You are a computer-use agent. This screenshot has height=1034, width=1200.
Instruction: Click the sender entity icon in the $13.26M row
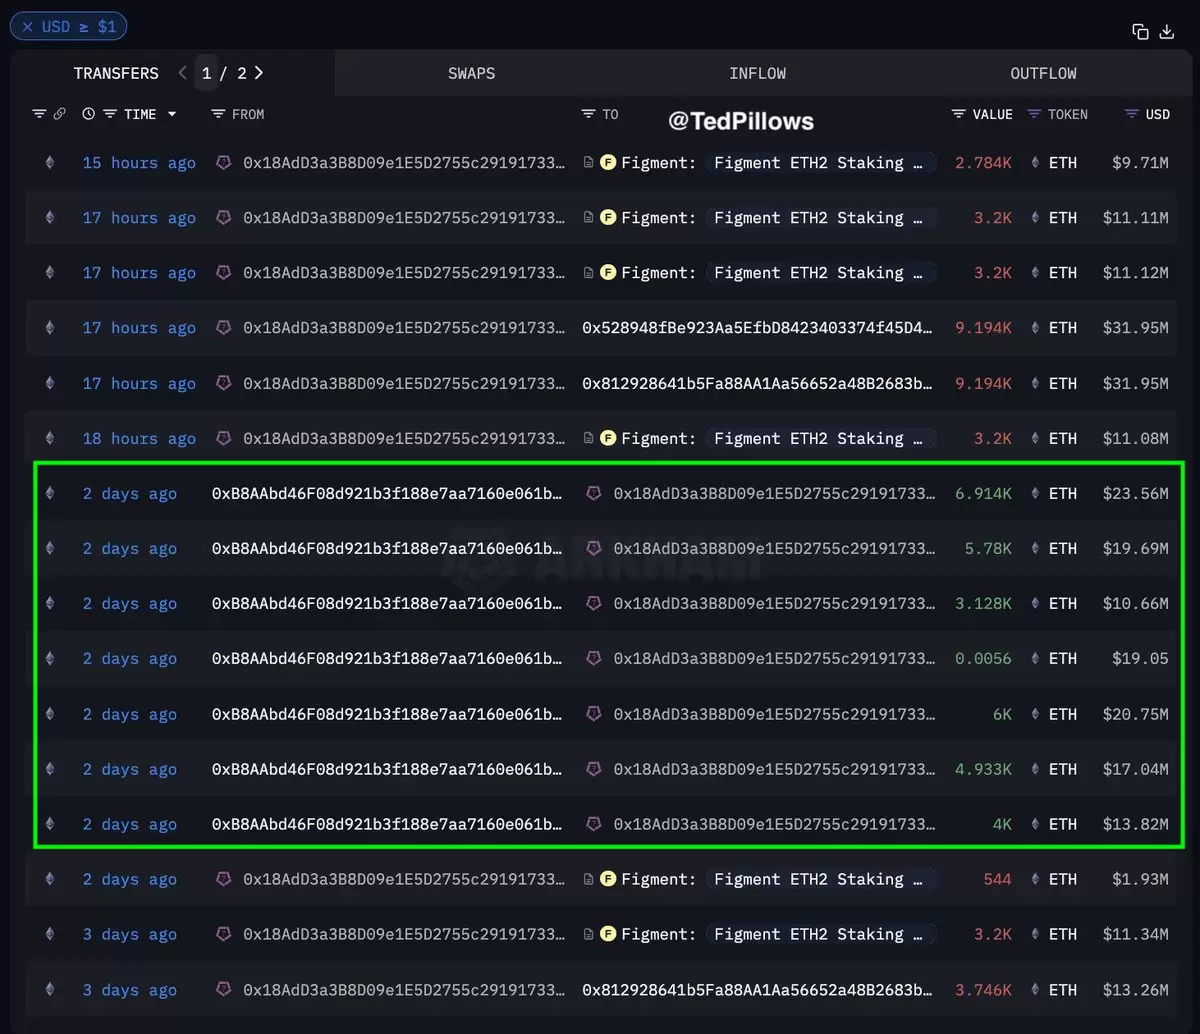(224, 990)
